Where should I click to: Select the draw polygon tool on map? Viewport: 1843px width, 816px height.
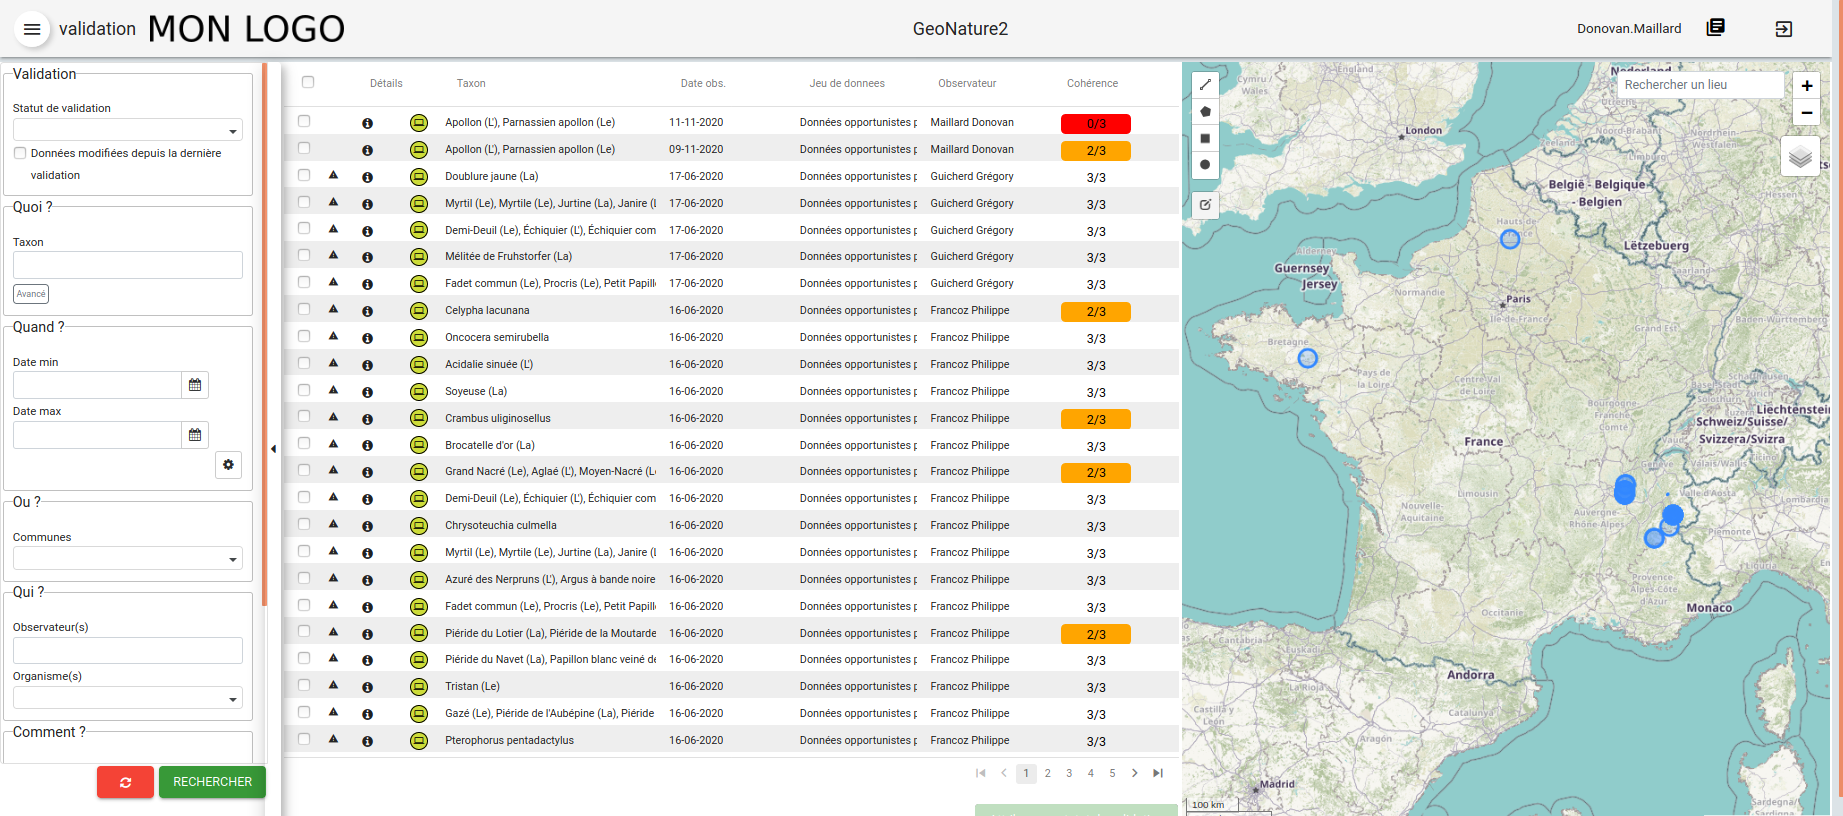(1205, 112)
